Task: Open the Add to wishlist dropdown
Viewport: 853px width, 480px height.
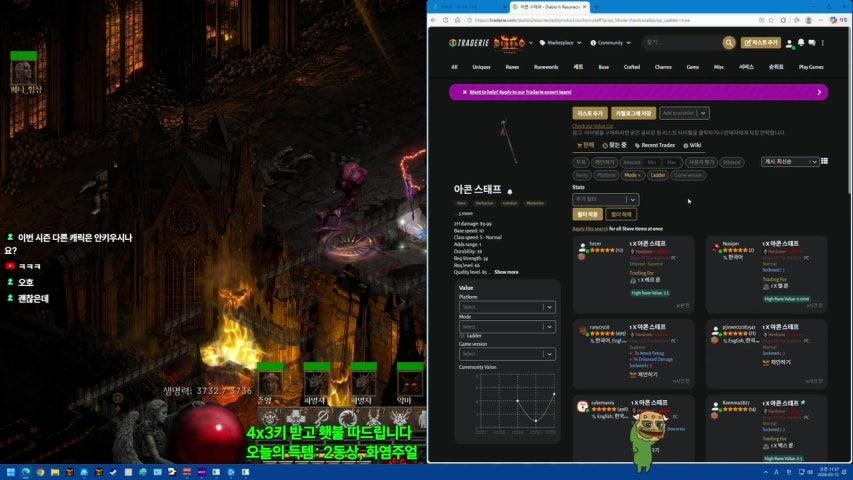Action: 684,113
